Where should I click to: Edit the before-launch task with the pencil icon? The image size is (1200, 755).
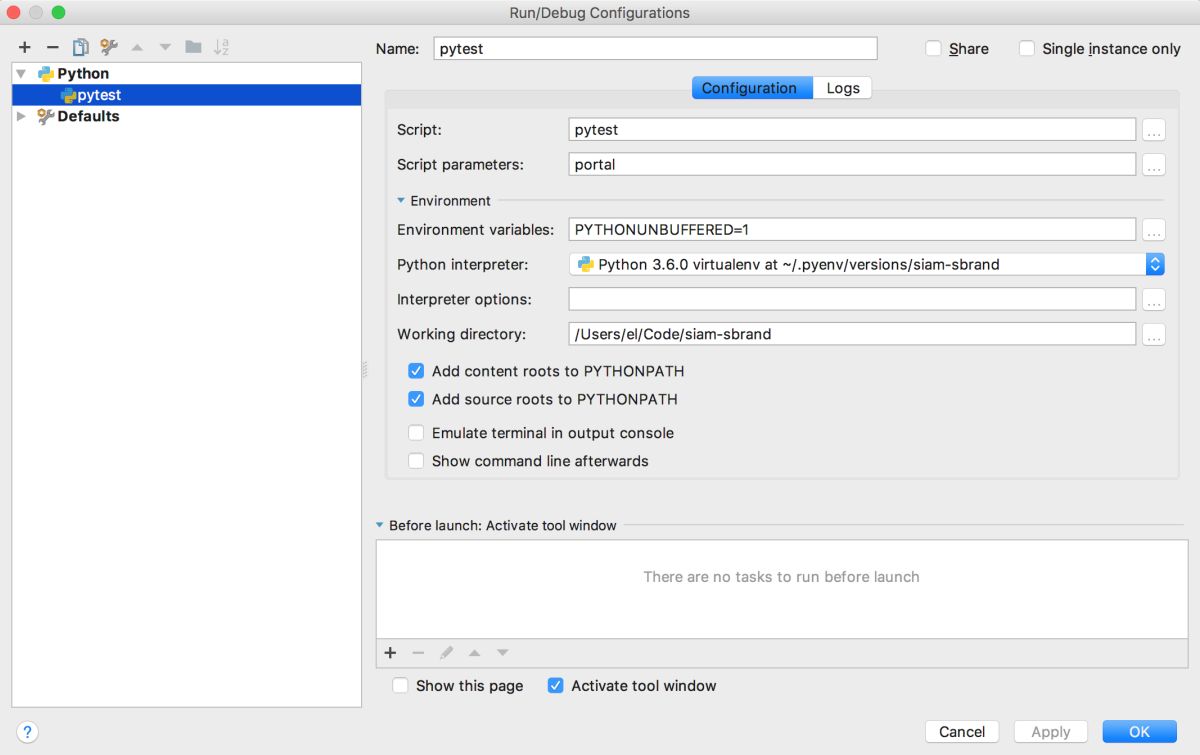[x=446, y=653]
